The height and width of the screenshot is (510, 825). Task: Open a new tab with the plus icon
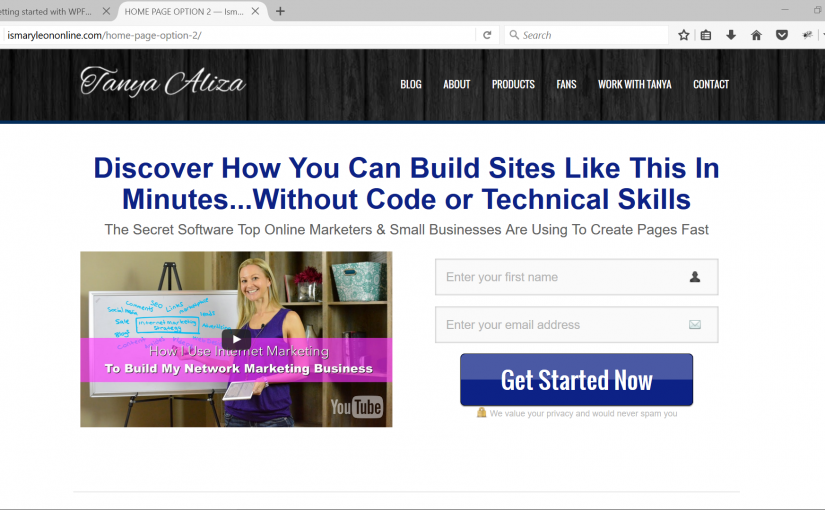click(x=280, y=11)
